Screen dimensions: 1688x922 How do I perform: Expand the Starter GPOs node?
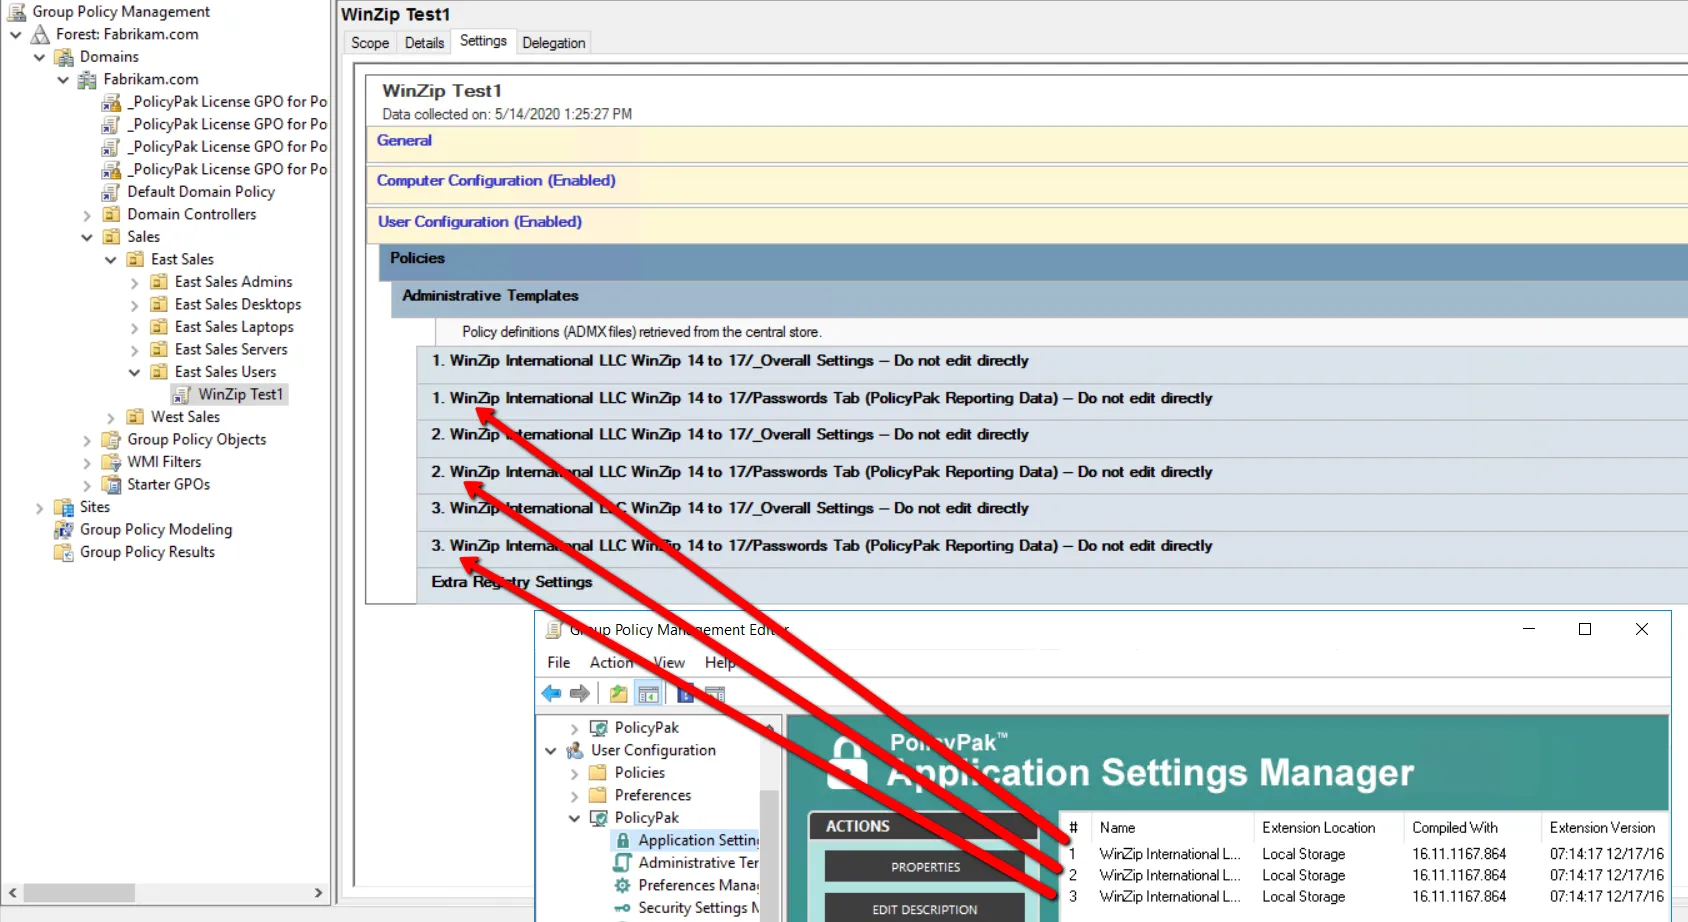(87, 486)
